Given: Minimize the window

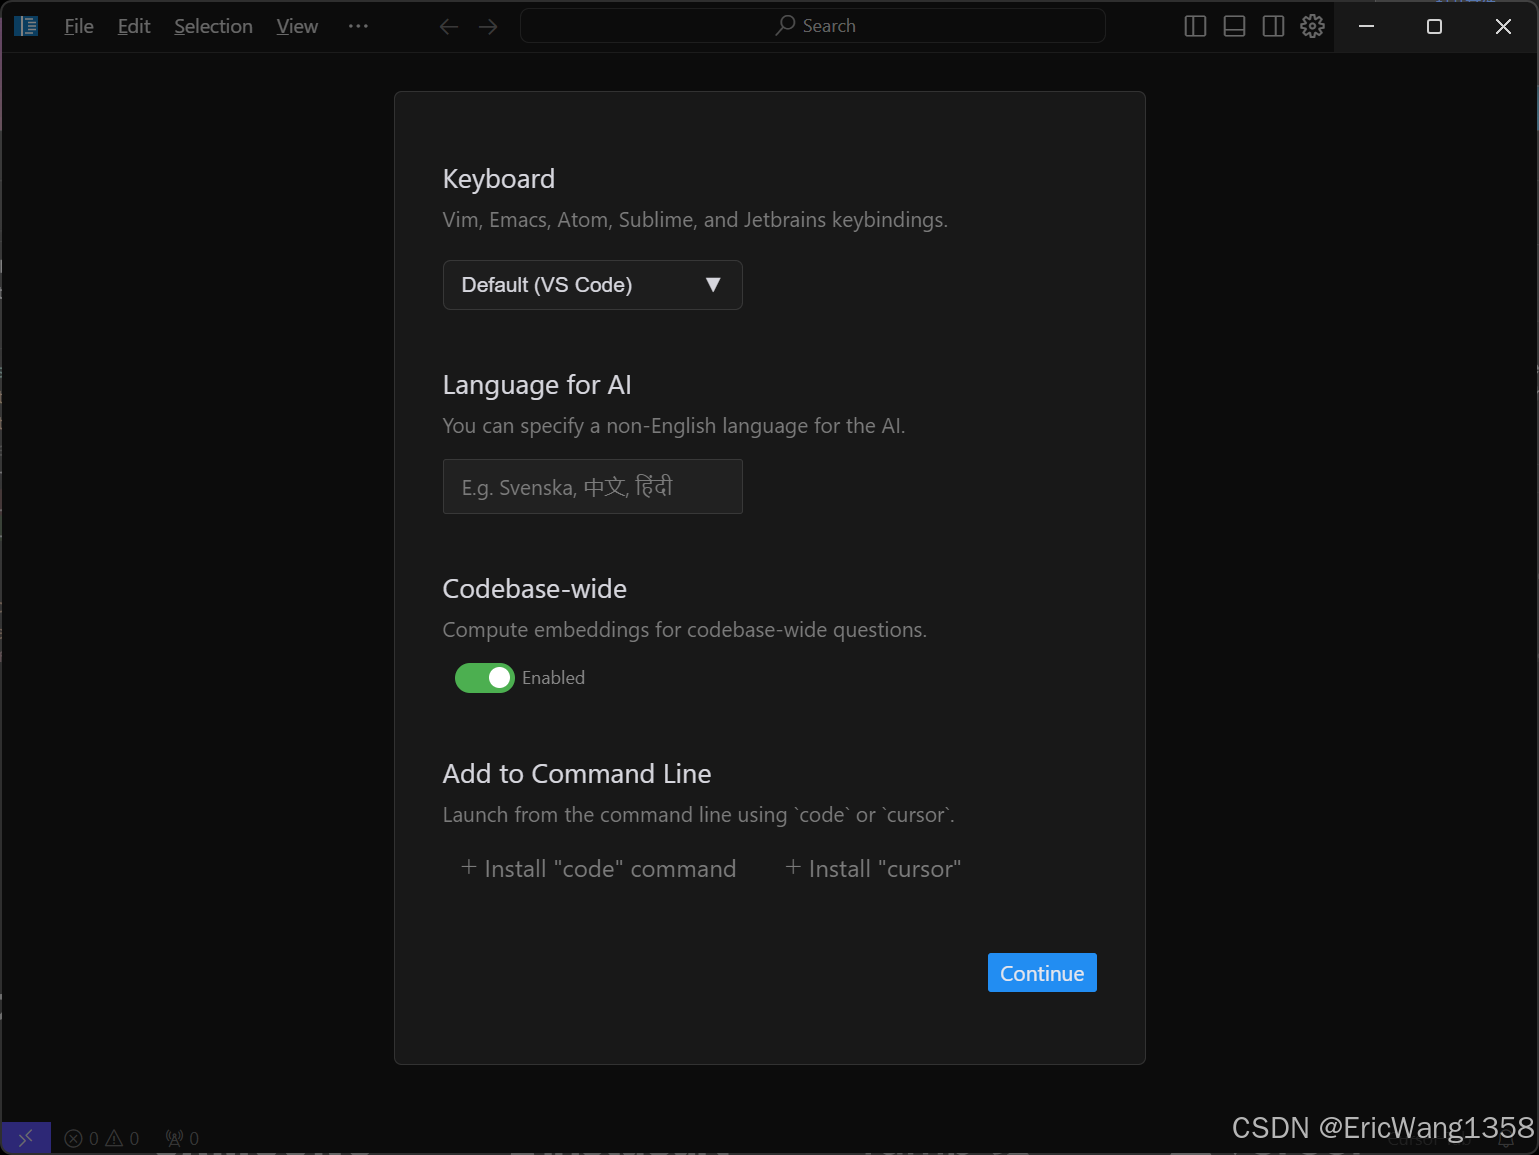Looking at the screenshot, I should coord(1366,26).
